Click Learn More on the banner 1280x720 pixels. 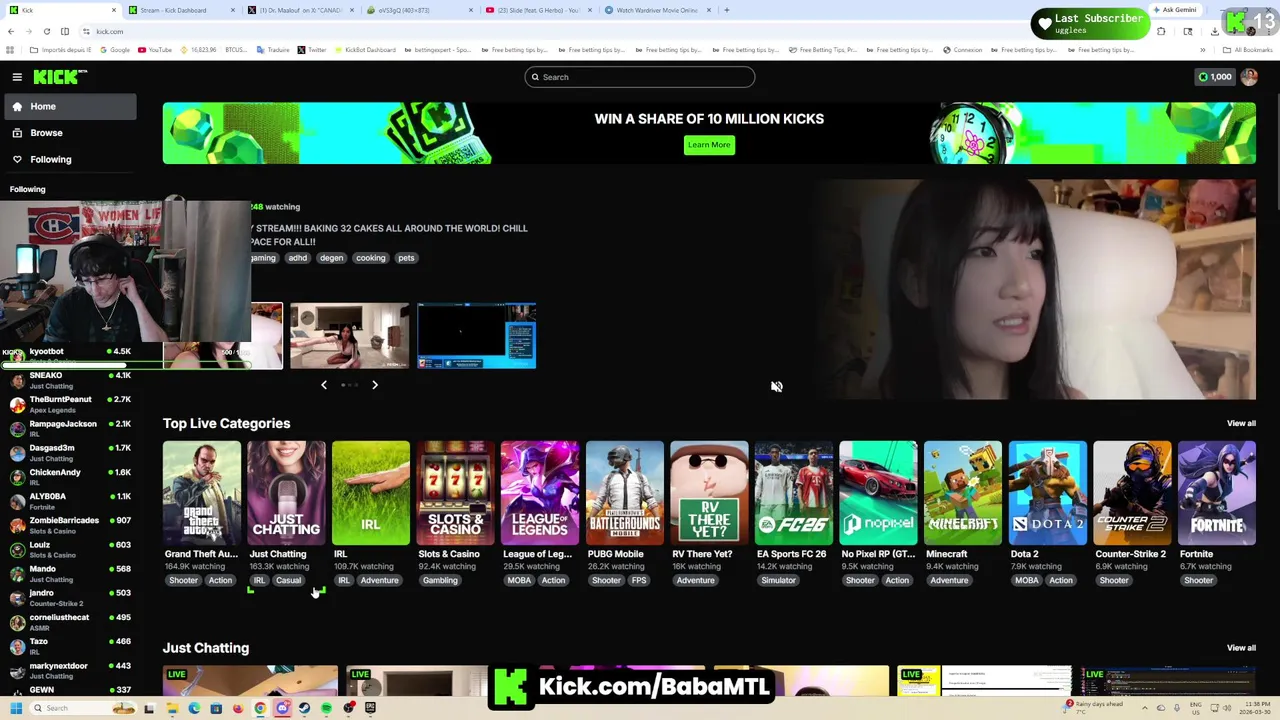click(x=709, y=145)
